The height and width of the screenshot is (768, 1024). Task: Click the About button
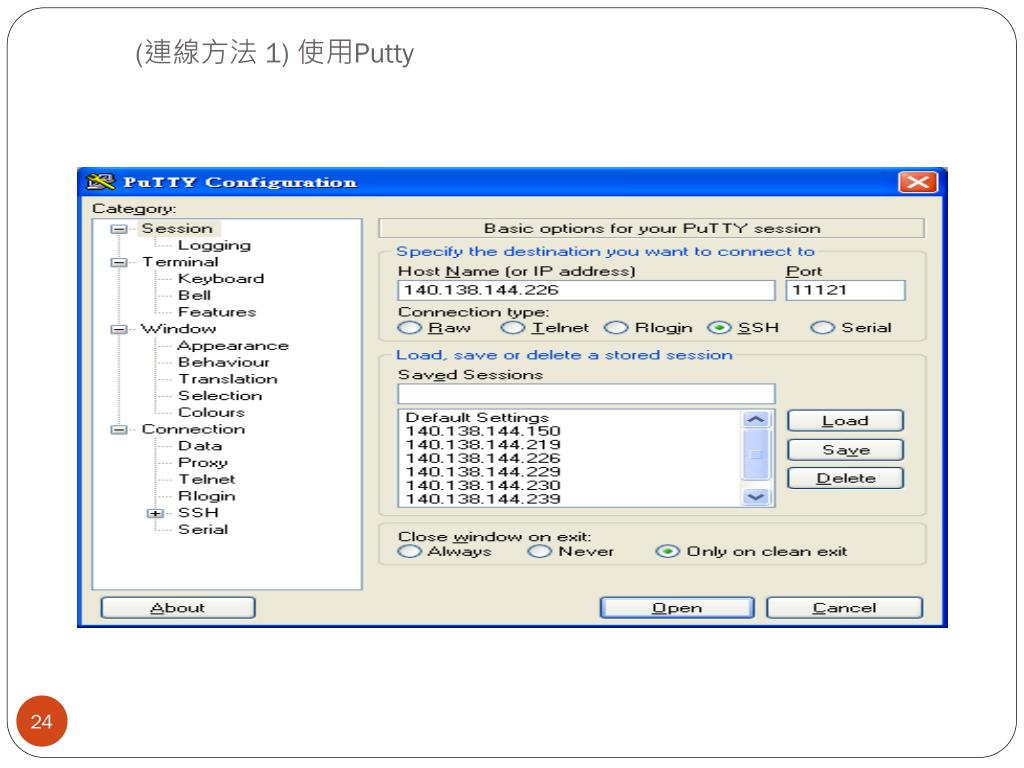click(x=178, y=608)
